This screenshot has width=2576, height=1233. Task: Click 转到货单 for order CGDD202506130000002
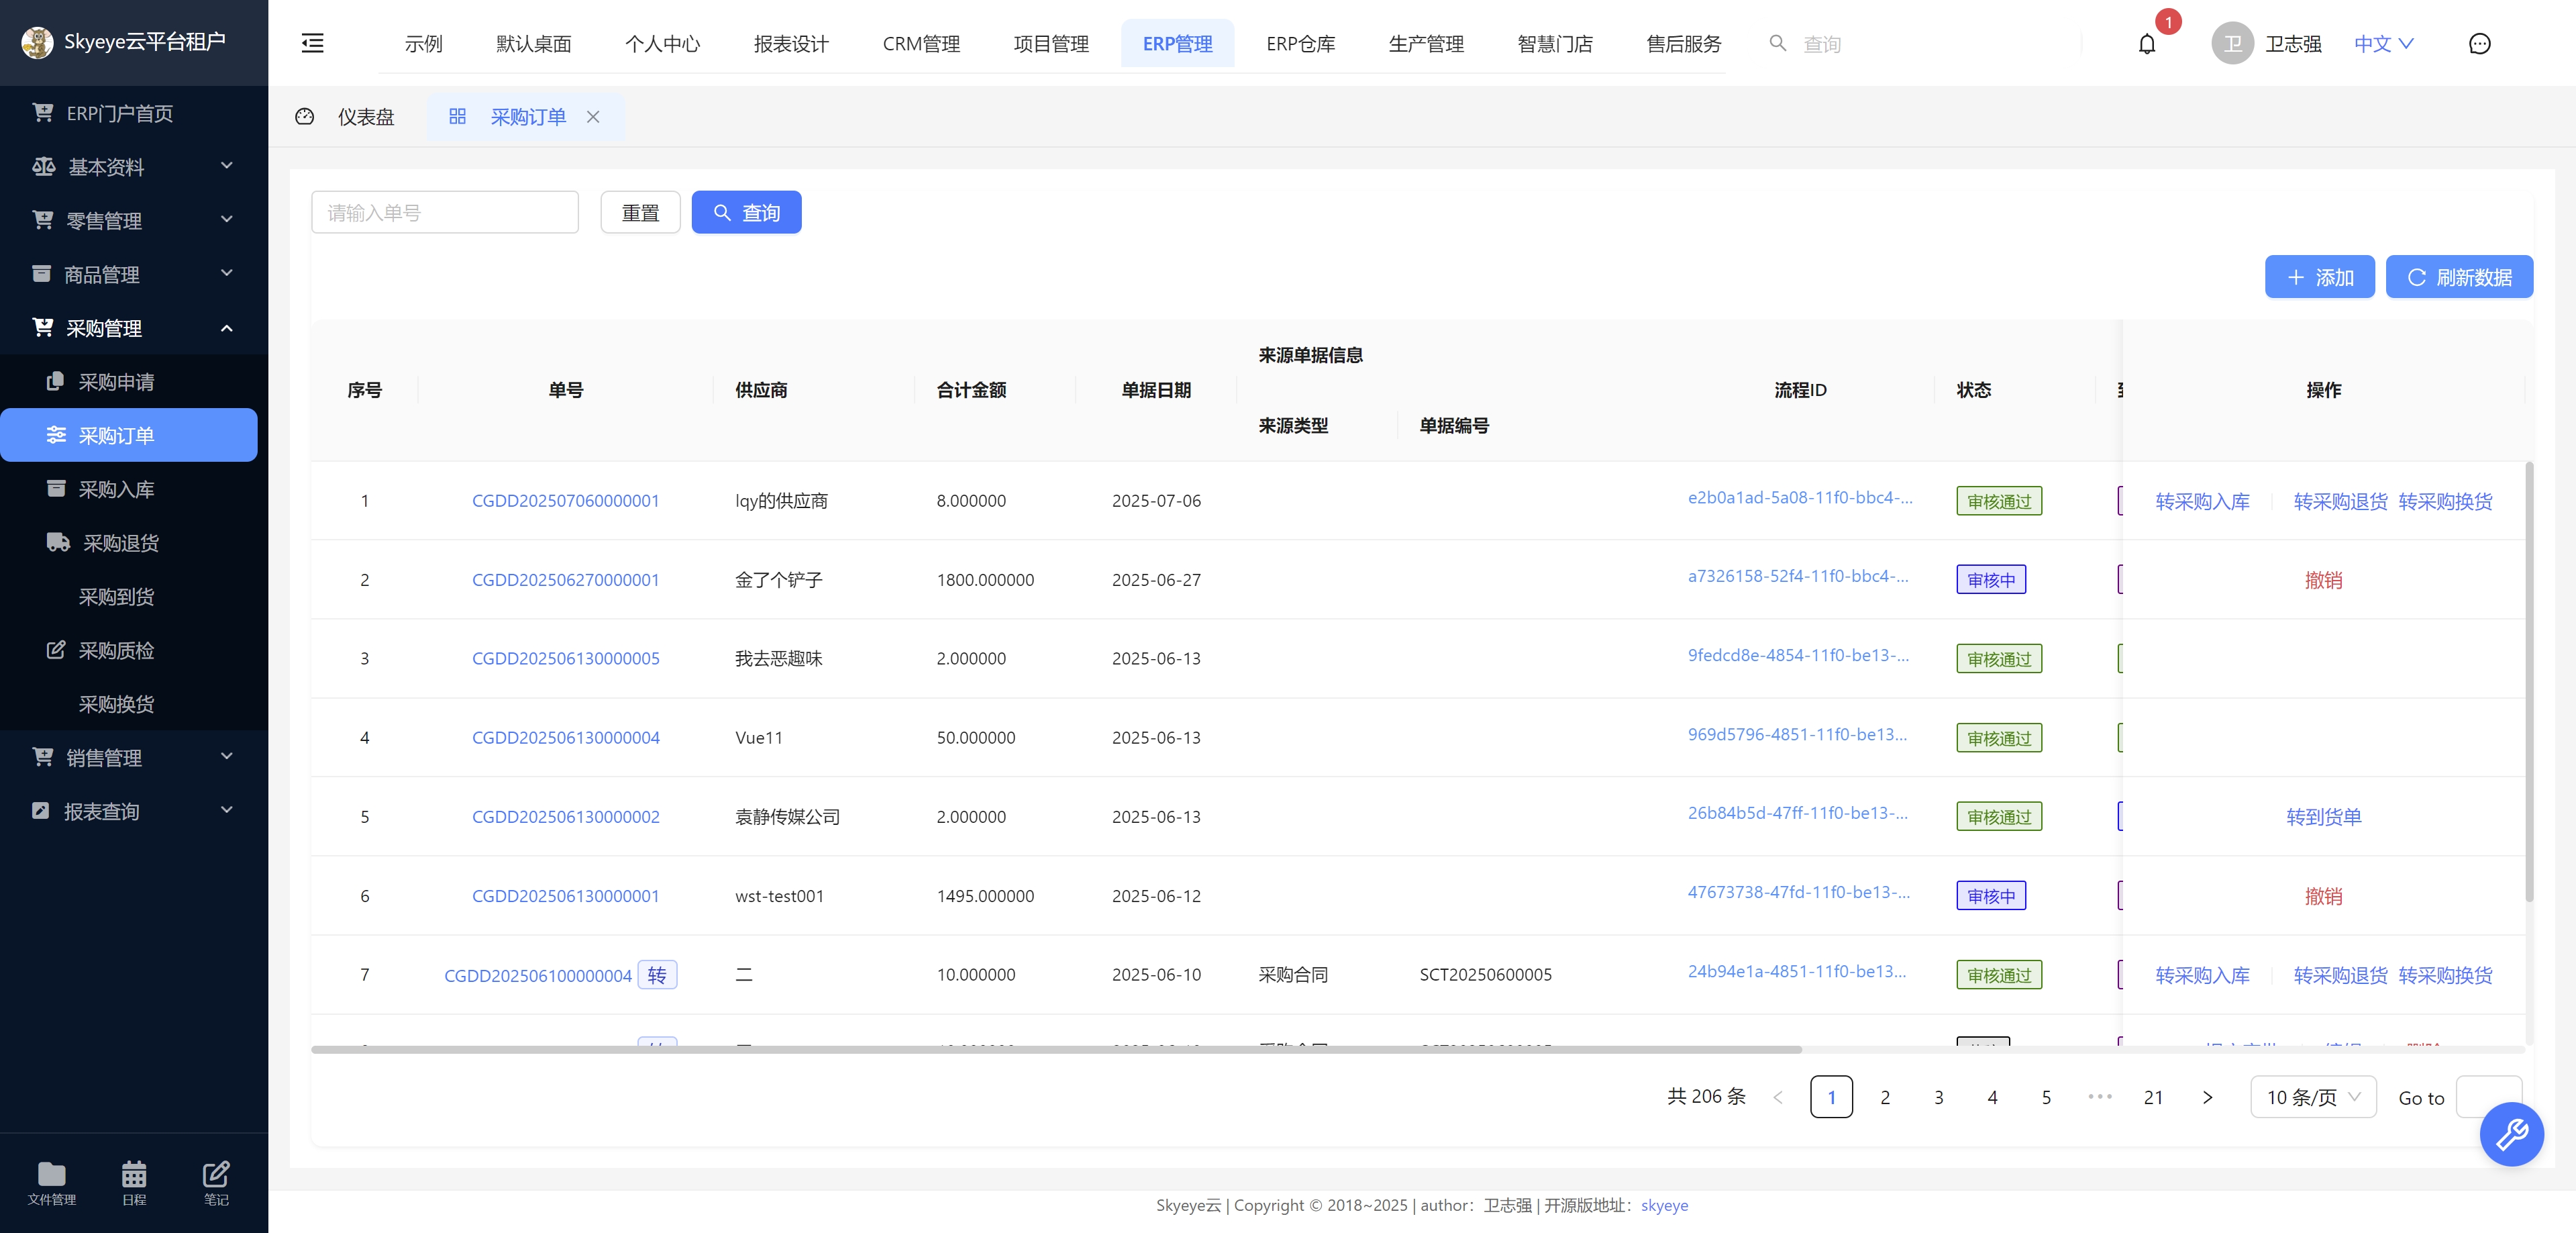pyautogui.click(x=2323, y=817)
